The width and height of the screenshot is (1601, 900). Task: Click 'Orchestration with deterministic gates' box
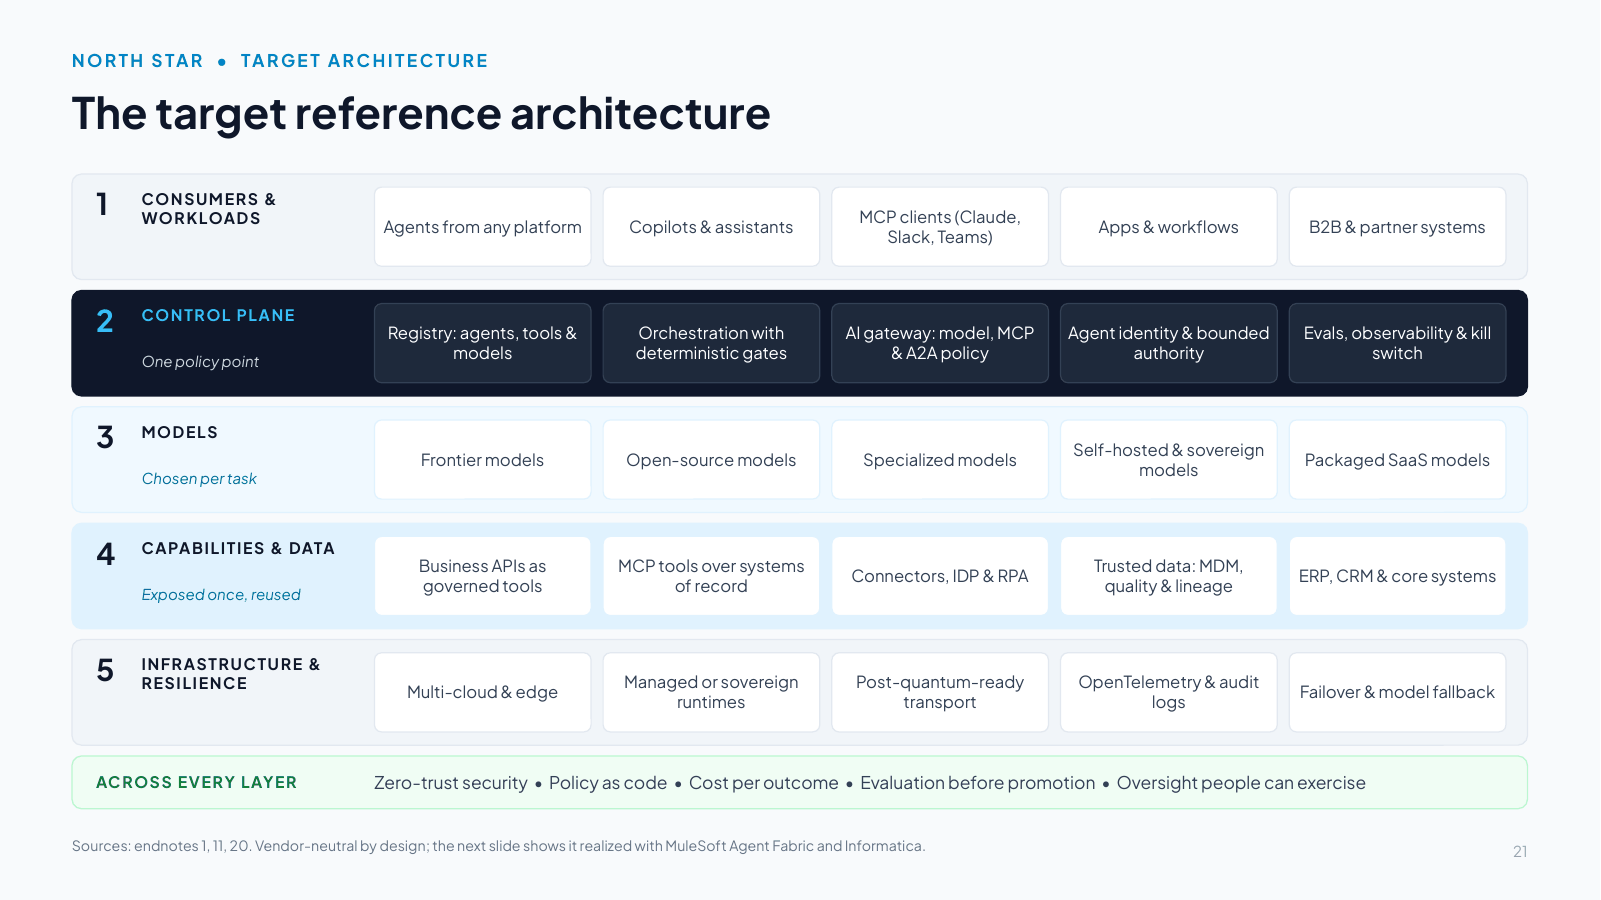coord(711,343)
